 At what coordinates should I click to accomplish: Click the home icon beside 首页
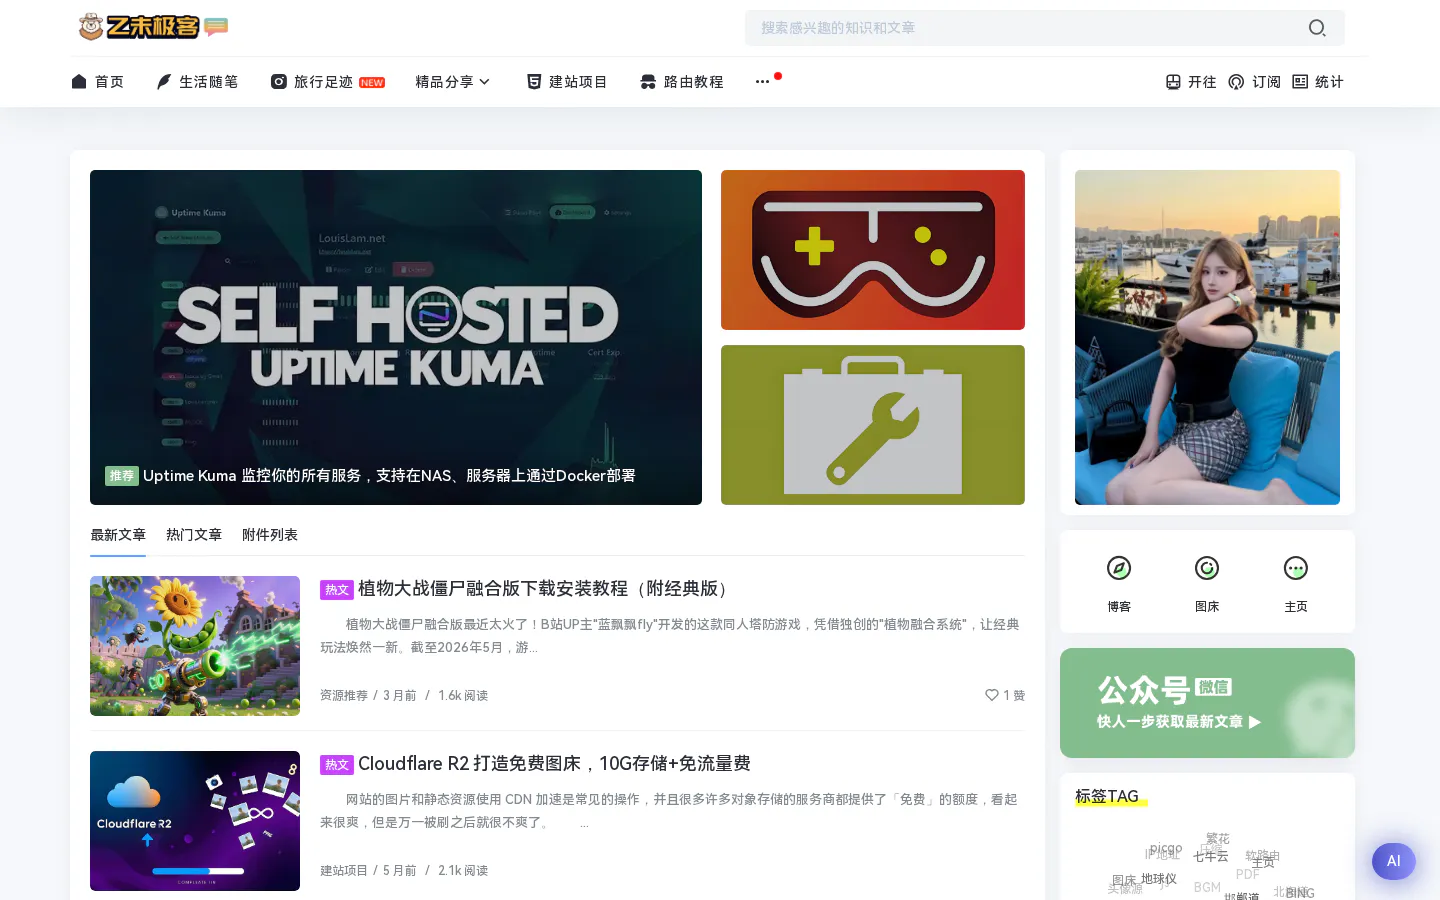[79, 81]
